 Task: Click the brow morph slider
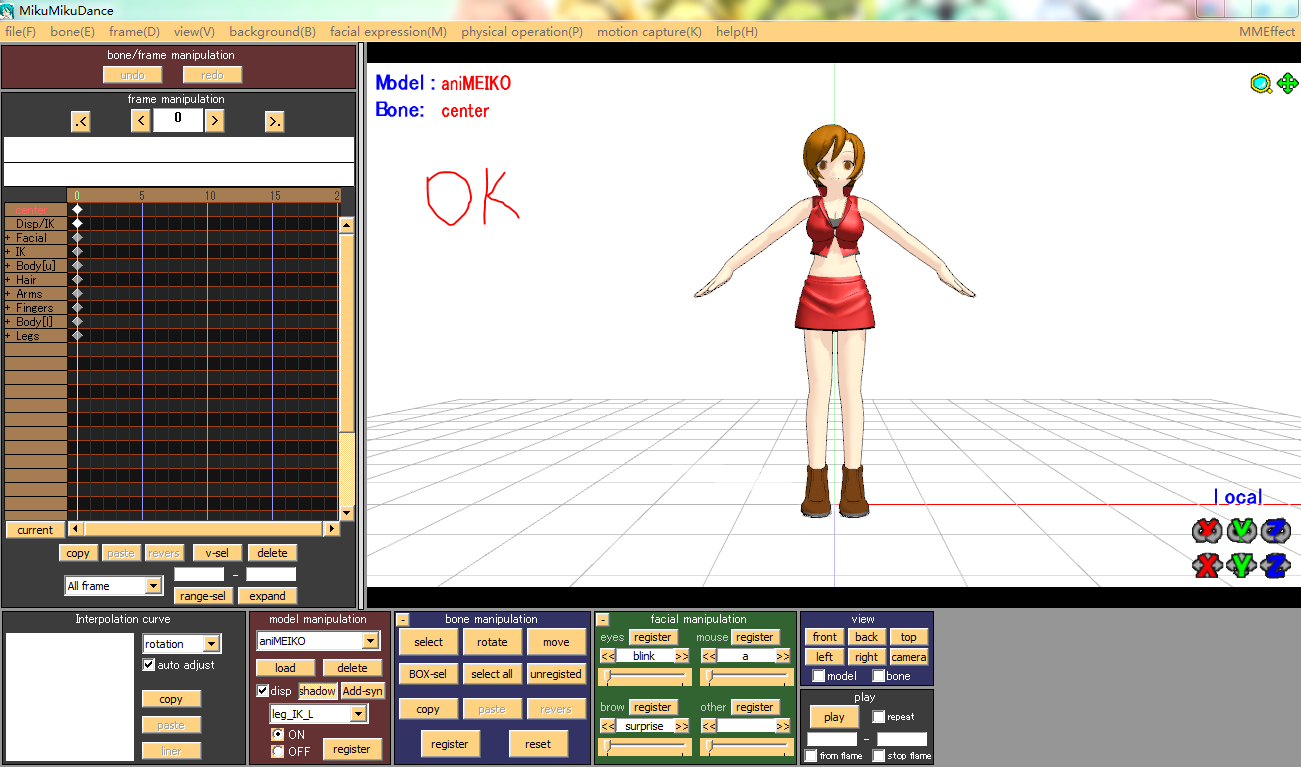click(x=645, y=746)
